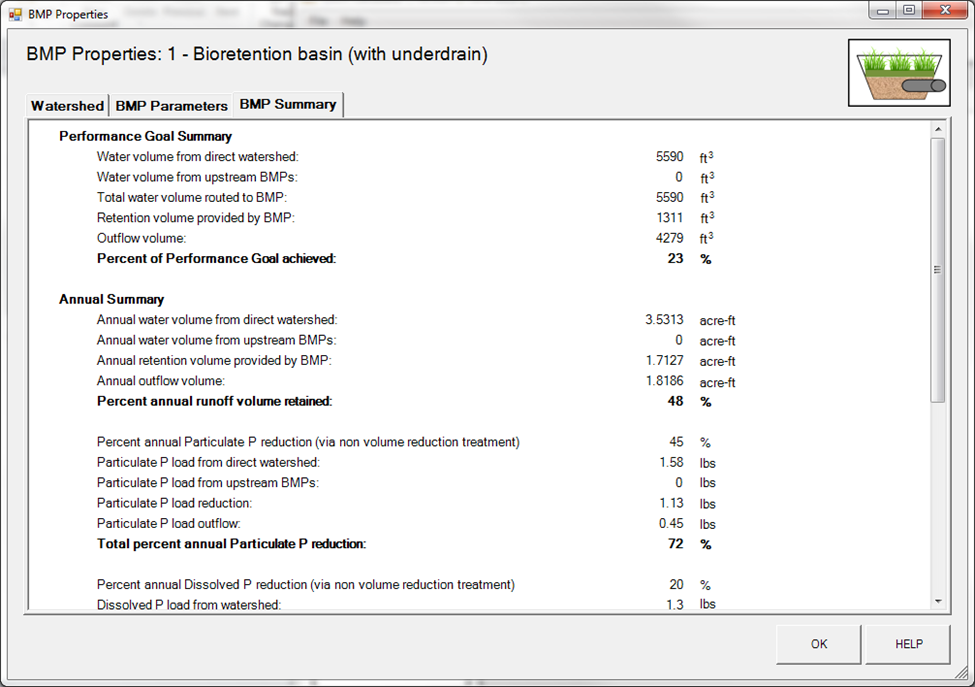
Task: Click 'Total water volume routed to BMP:' label
Action: [x=192, y=198]
